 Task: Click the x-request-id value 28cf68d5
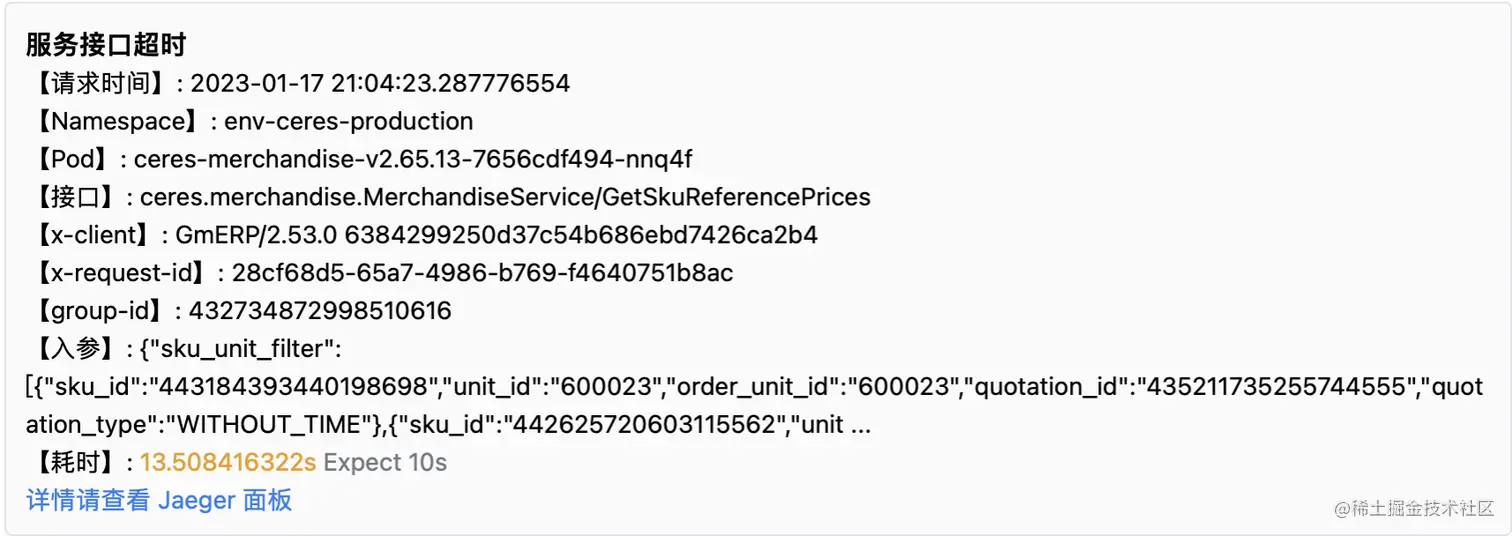[483, 273]
